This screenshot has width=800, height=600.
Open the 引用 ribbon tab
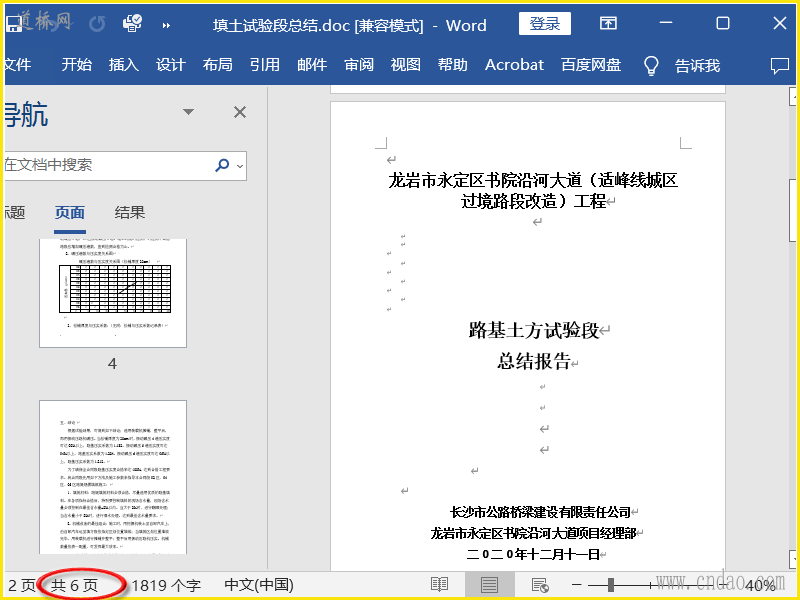(x=264, y=65)
